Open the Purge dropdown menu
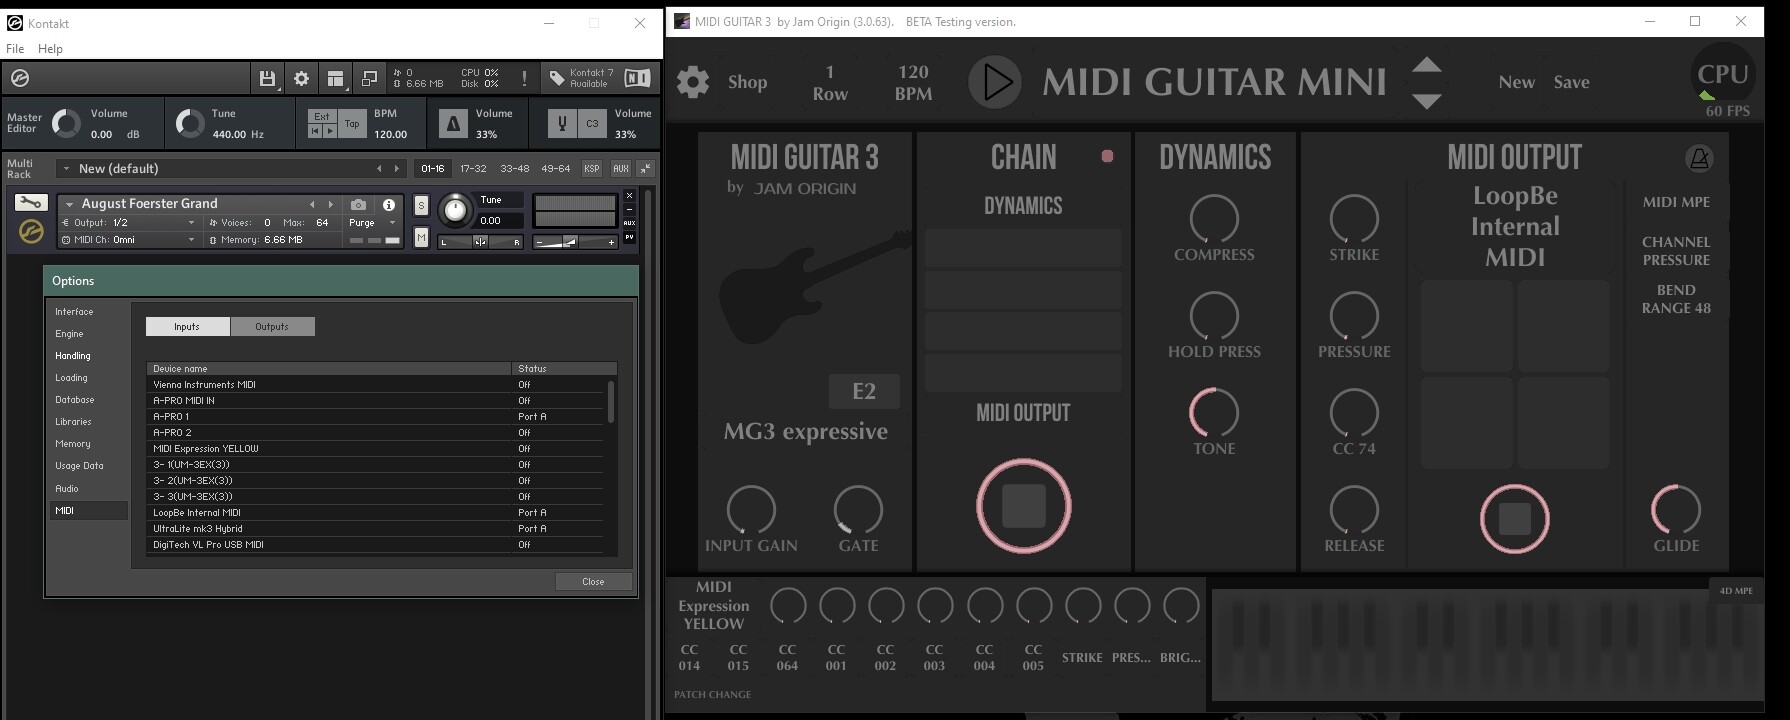 click(372, 223)
